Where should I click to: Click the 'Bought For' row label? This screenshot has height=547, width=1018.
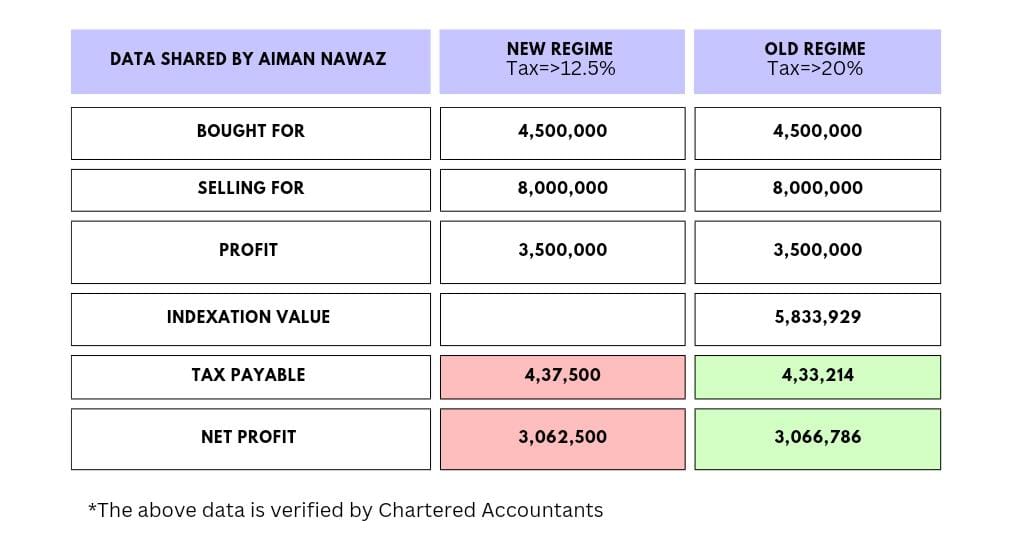tap(250, 131)
